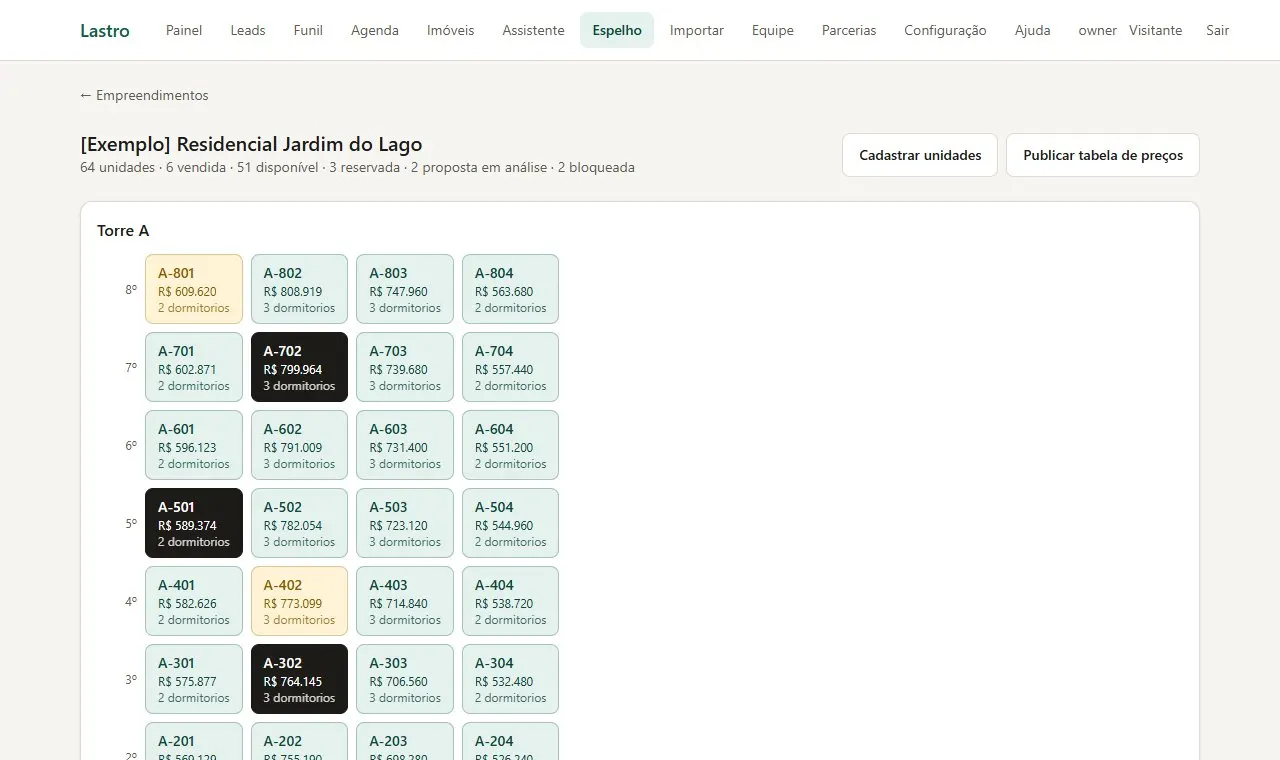1280x760 pixels.
Task: Go to Leads in the navigation
Action: point(248,30)
